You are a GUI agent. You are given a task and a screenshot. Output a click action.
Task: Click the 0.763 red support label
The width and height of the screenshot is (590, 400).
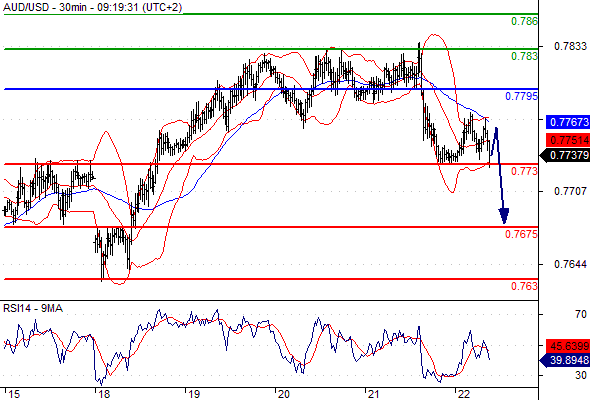[x=524, y=286]
